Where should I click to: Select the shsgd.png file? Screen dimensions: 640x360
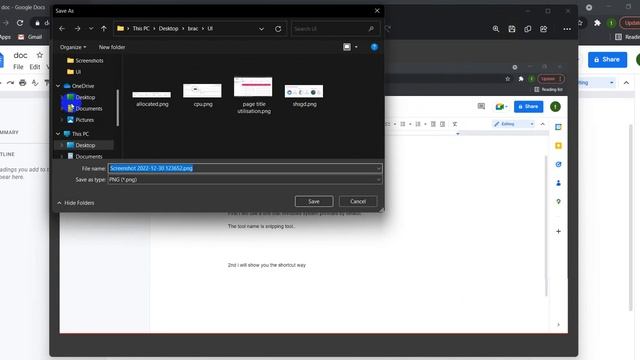[304, 96]
